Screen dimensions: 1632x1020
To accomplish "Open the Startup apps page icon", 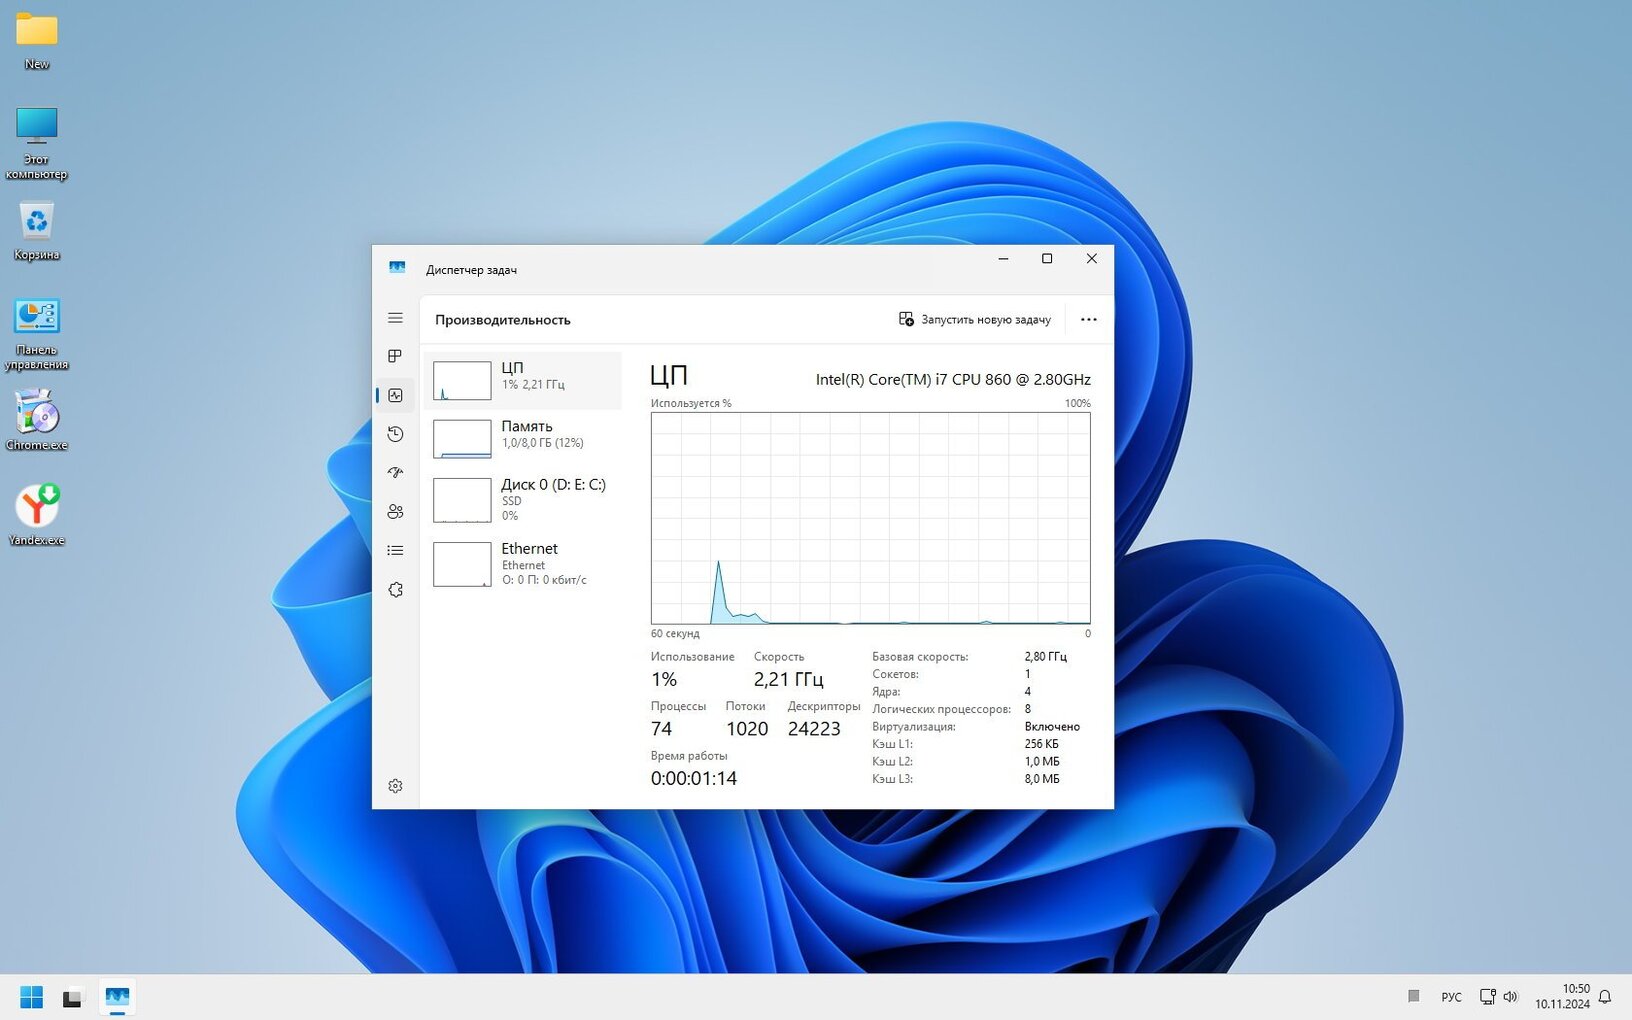I will click(395, 472).
